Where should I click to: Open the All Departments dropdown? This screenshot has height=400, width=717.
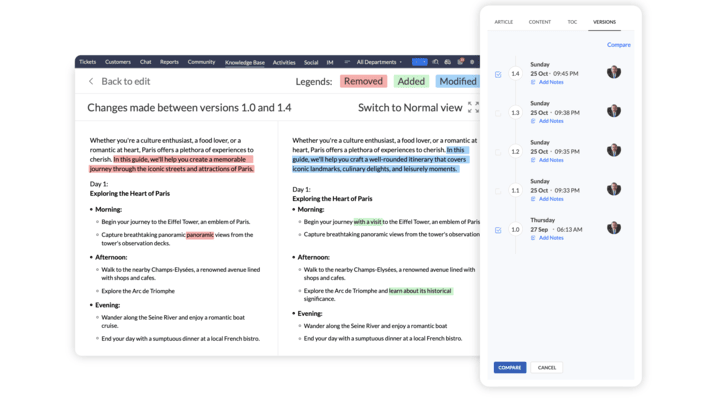tap(379, 62)
